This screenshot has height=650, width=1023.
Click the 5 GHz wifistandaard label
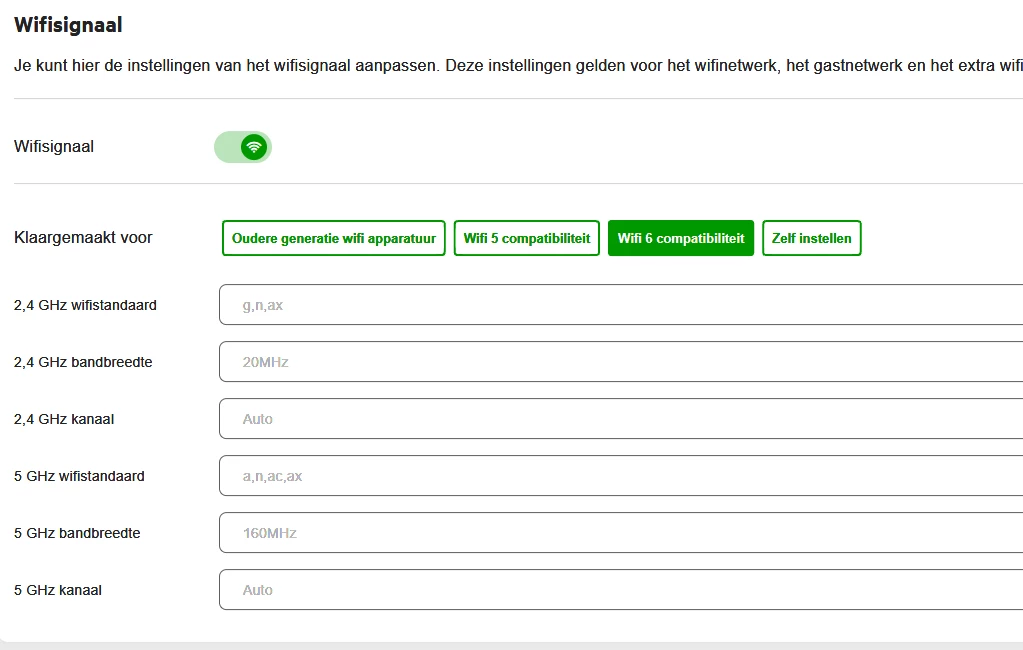pyautogui.click(x=79, y=476)
